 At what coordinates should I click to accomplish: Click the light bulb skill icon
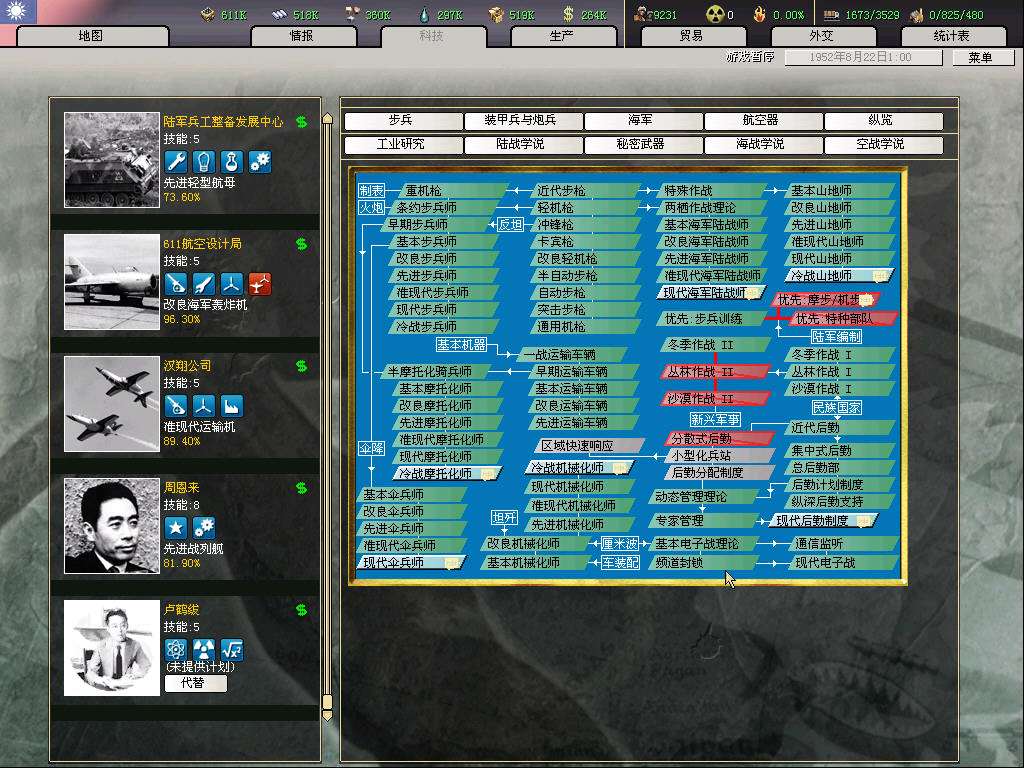pos(204,161)
